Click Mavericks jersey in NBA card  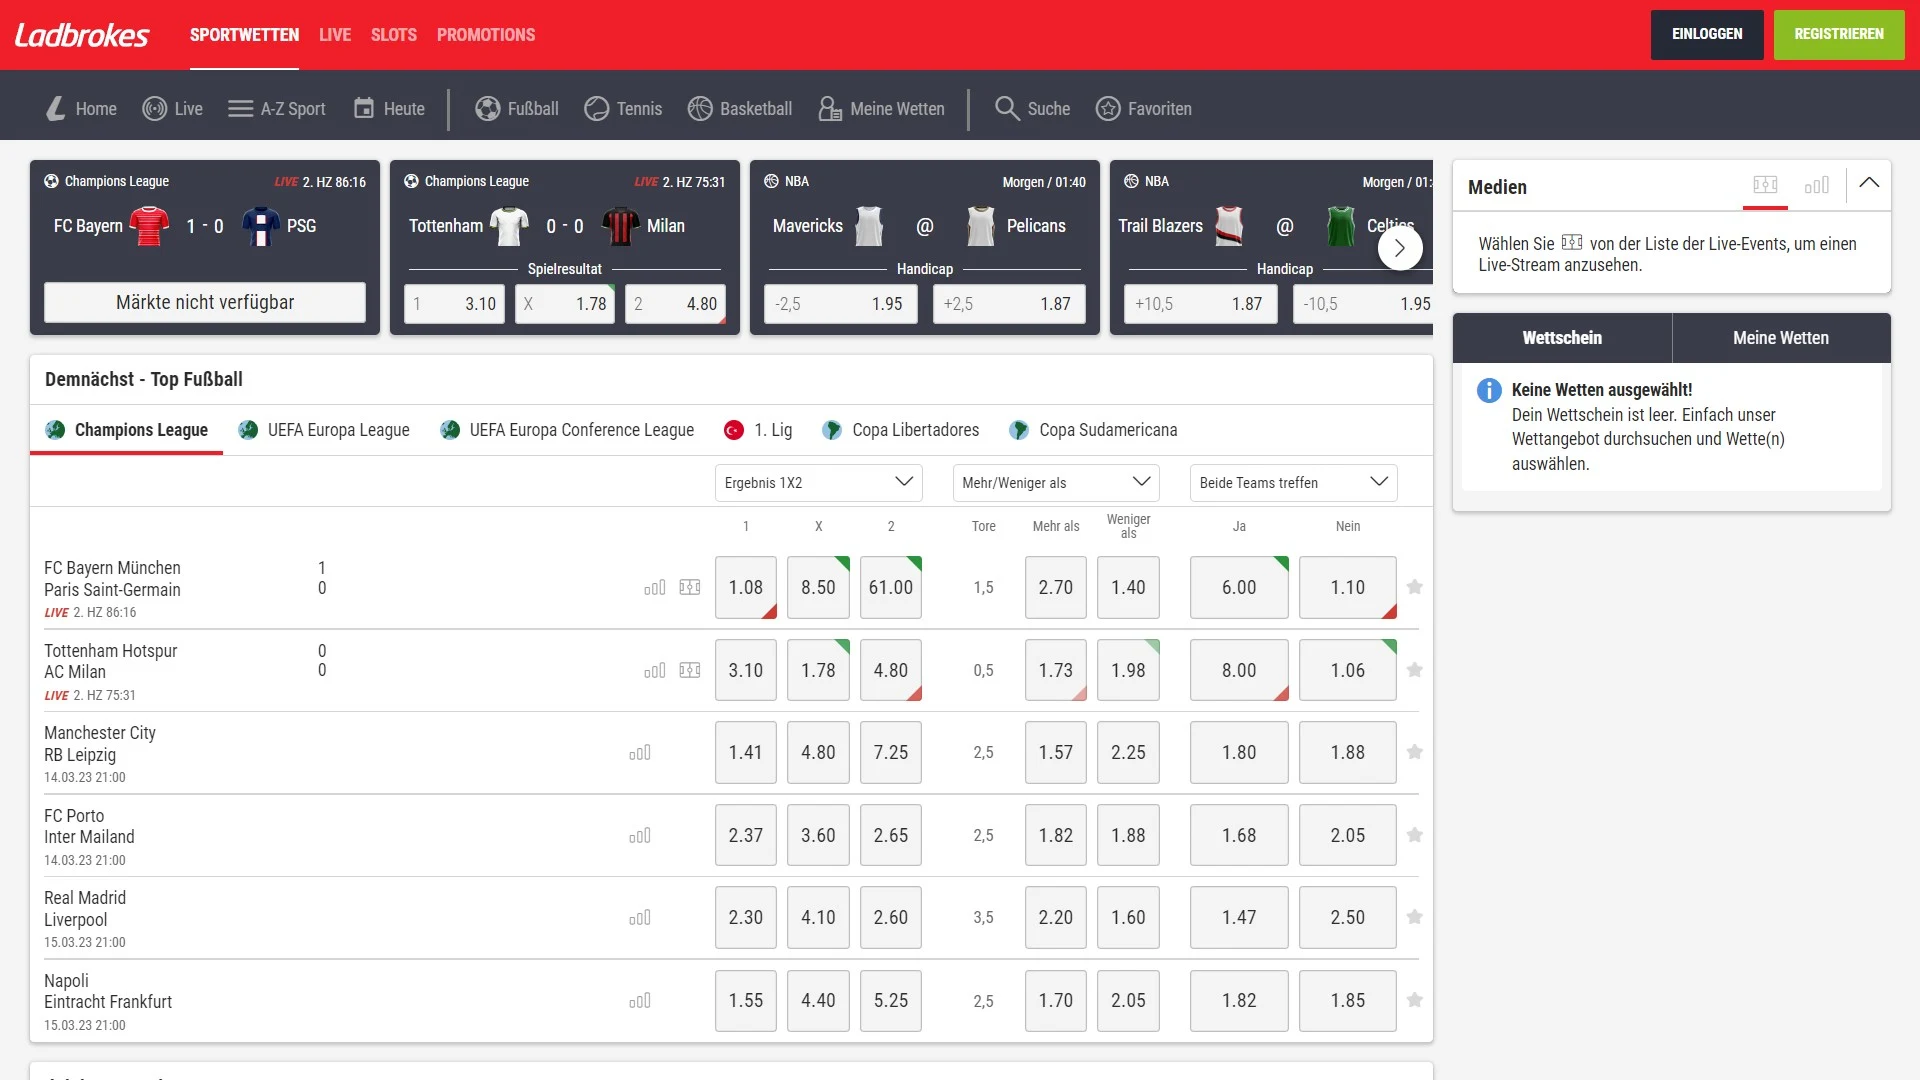(869, 226)
